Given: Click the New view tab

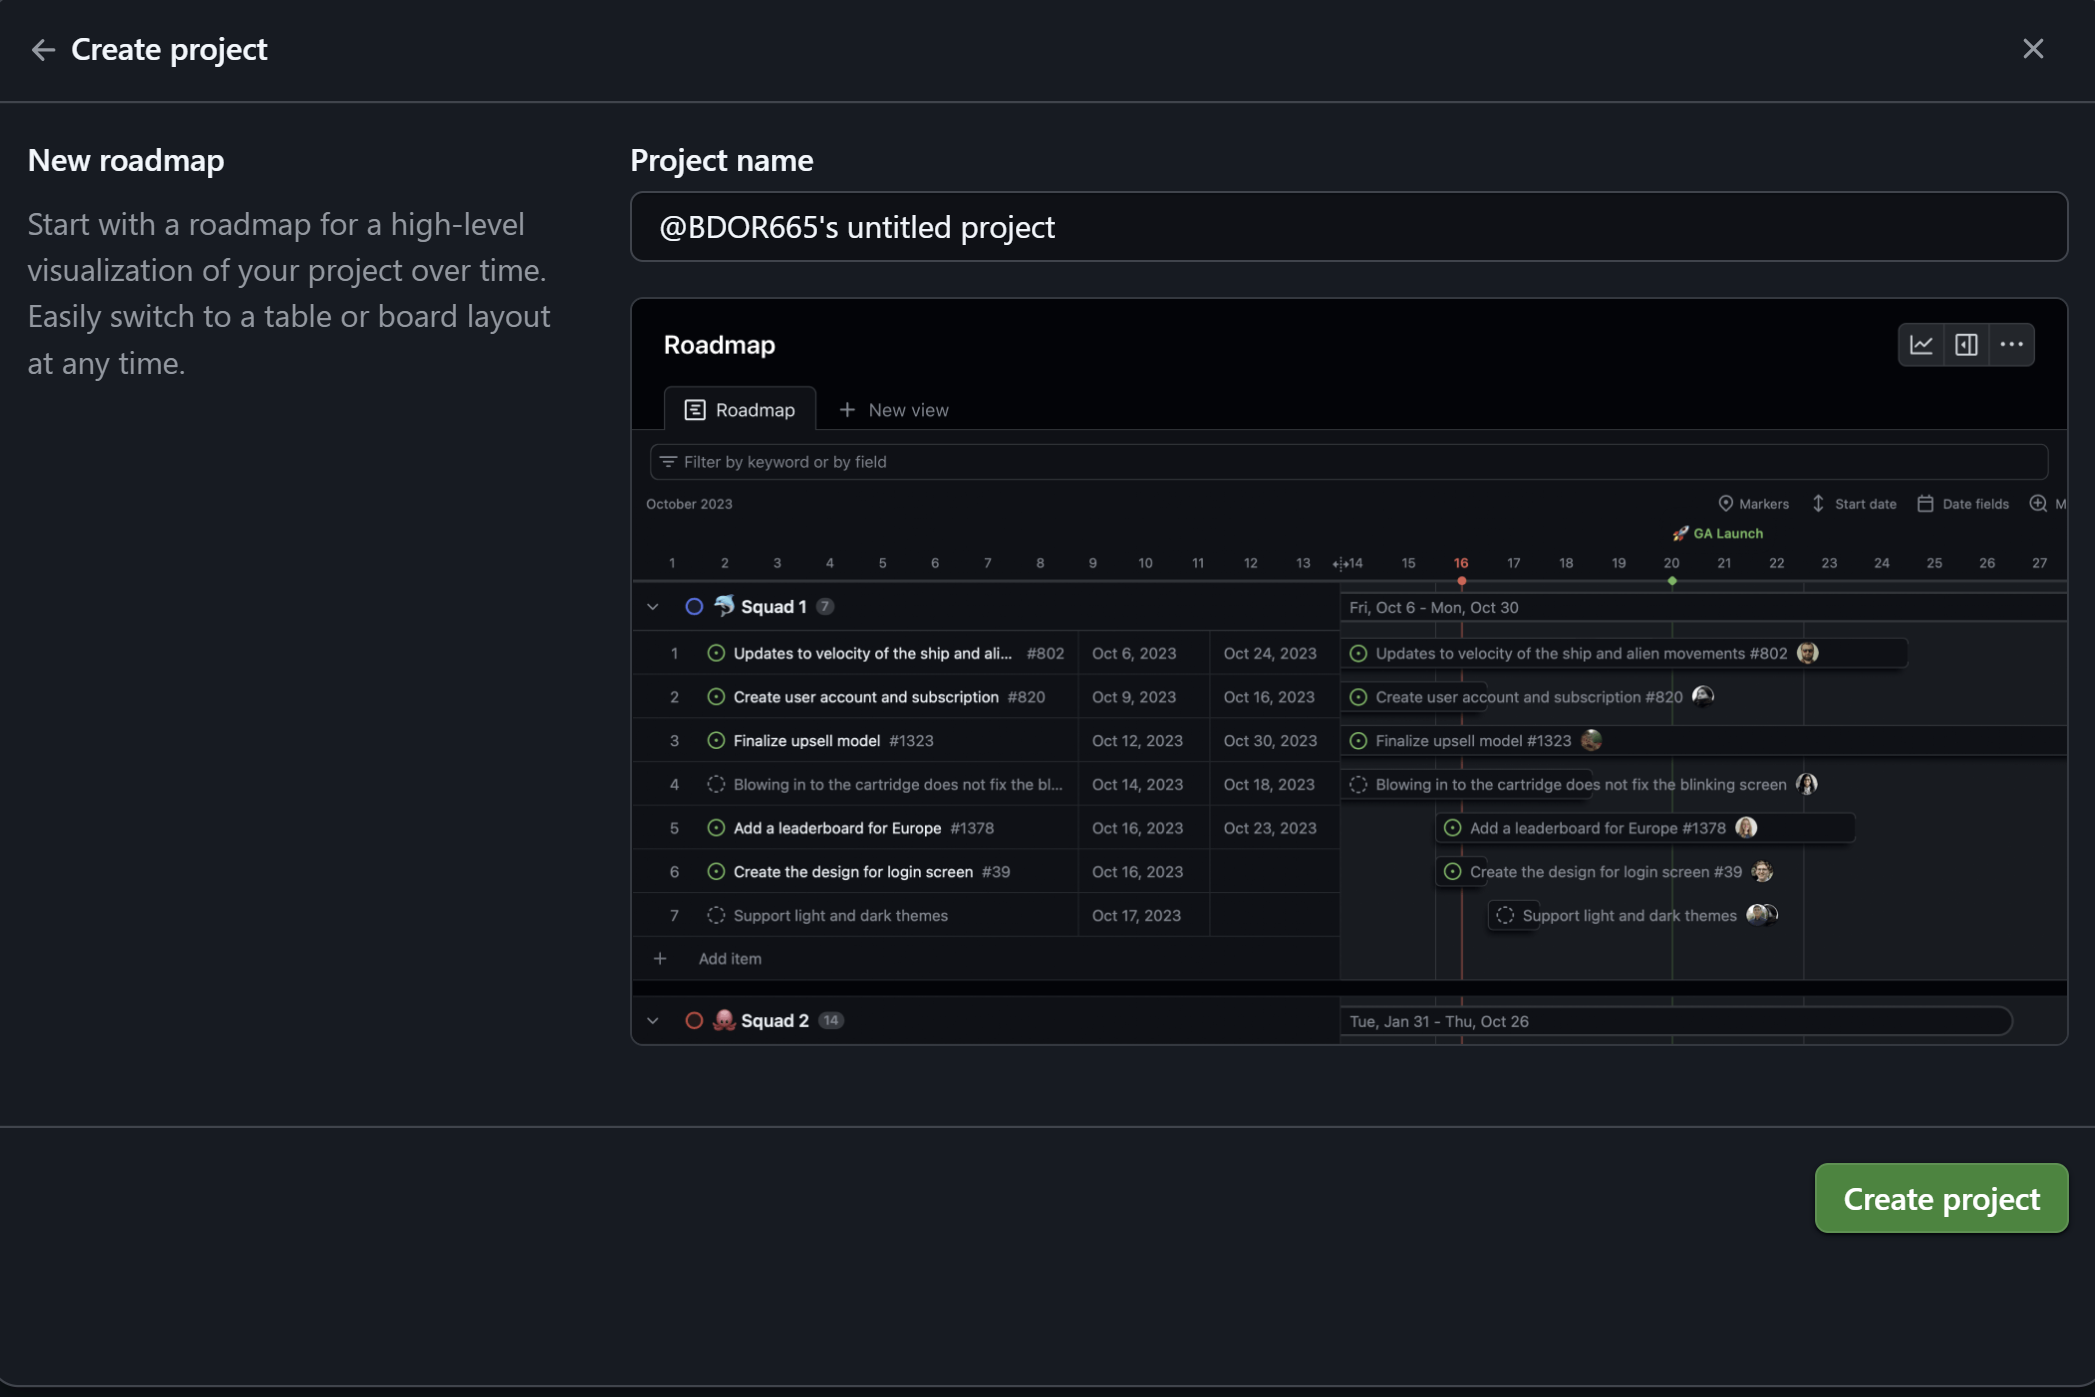Looking at the screenshot, I should click(x=894, y=410).
